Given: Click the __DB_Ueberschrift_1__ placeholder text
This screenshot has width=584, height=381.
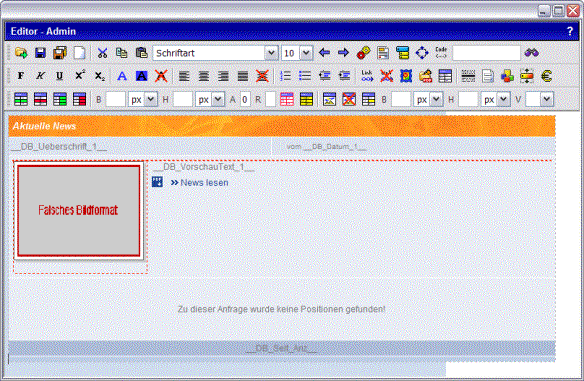Looking at the screenshot, I should click(59, 147).
